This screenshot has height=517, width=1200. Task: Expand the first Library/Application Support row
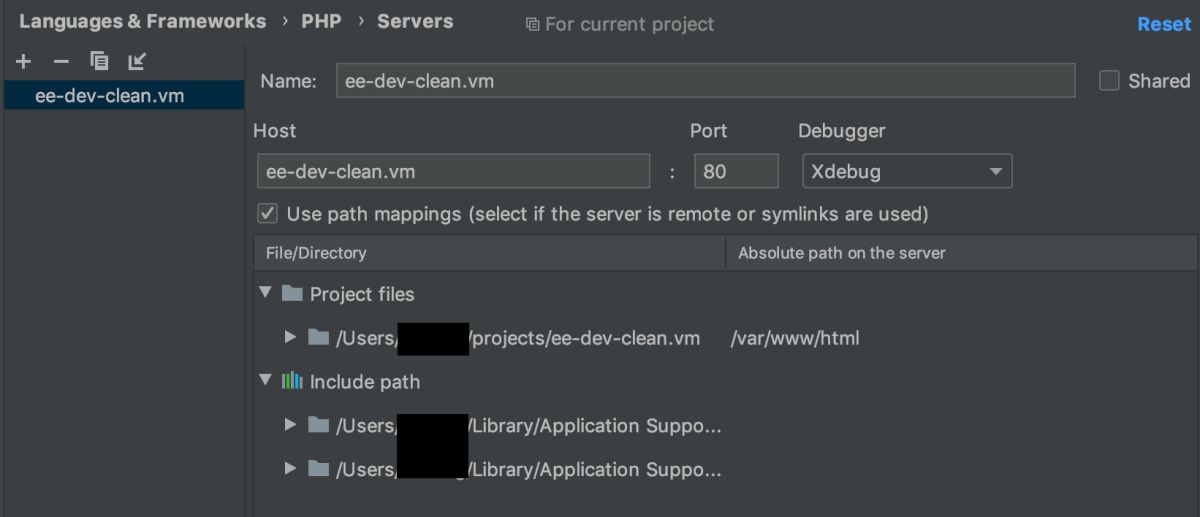click(x=291, y=425)
